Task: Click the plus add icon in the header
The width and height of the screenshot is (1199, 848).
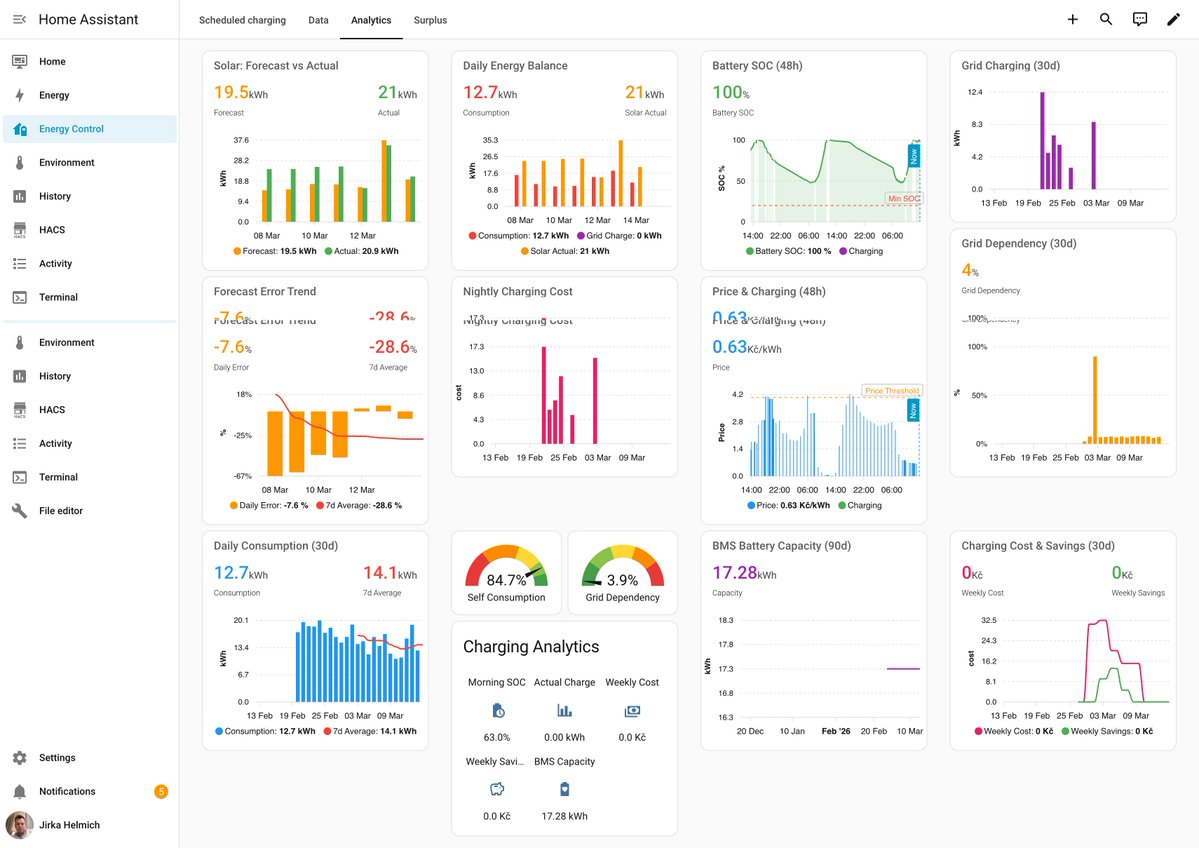Action: pyautogui.click(x=1072, y=19)
